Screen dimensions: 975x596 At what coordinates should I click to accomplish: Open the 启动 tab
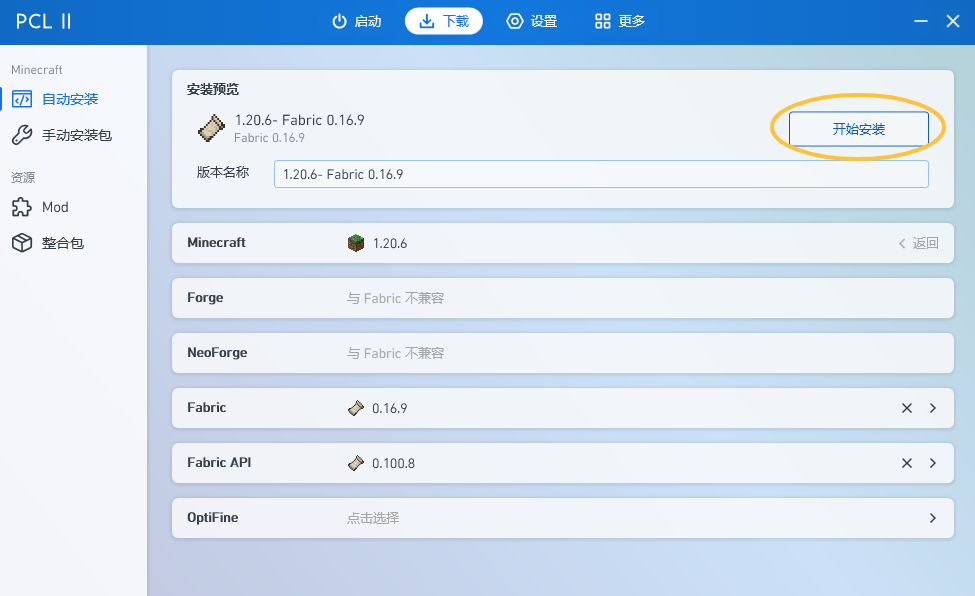click(356, 22)
